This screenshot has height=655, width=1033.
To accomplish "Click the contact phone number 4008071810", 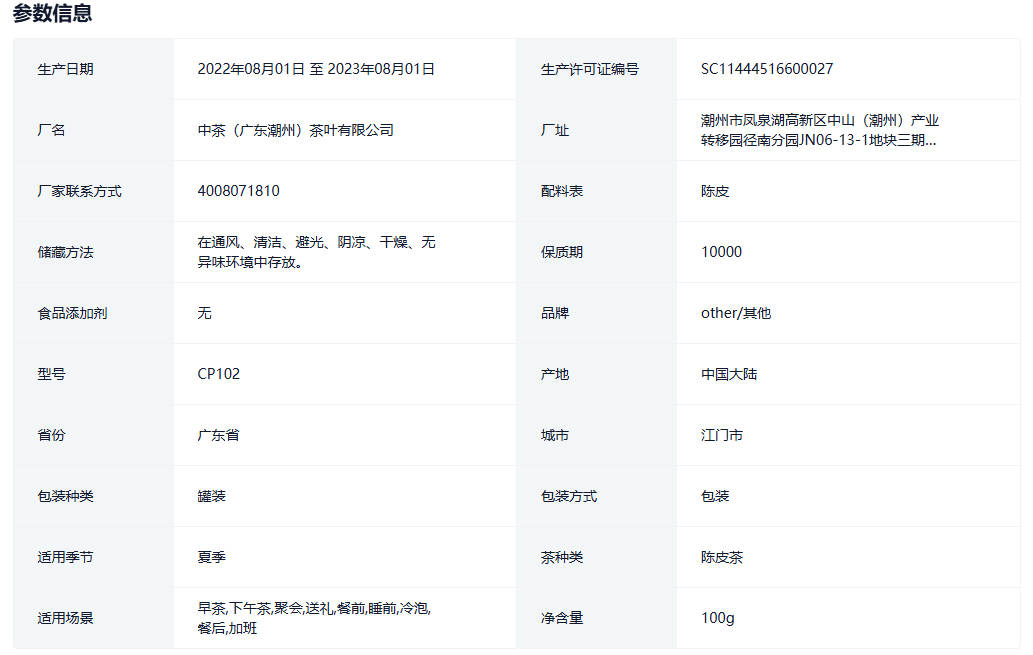I will [239, 191].
